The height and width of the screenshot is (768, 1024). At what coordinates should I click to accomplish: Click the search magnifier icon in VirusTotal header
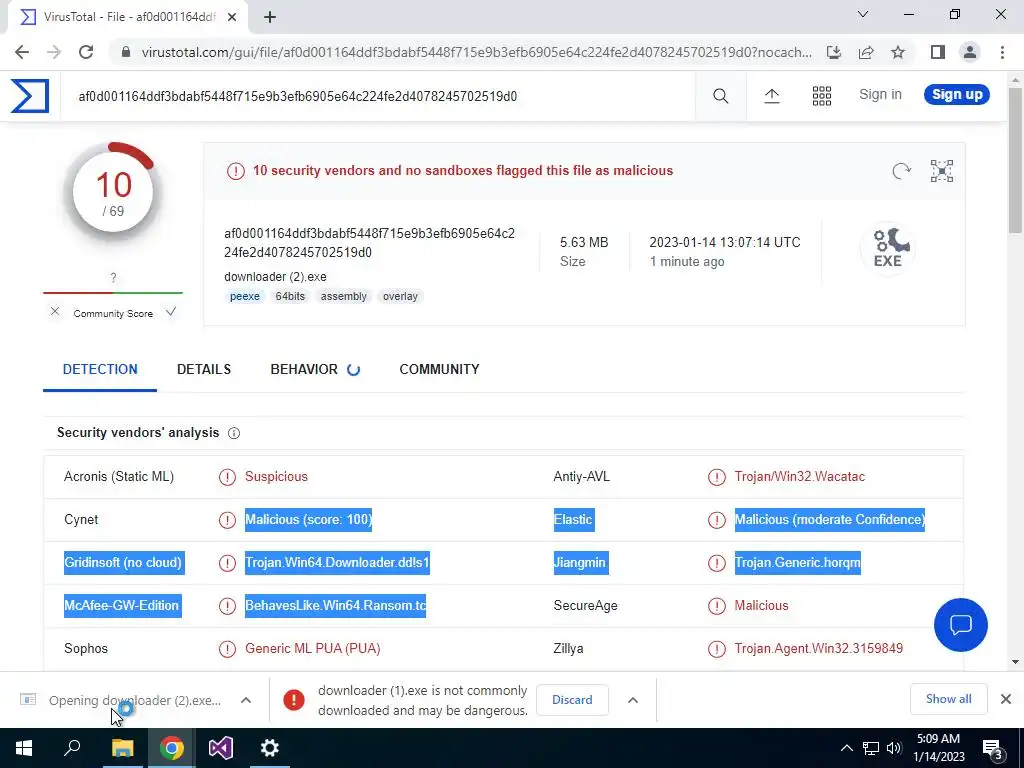click(720, 96)
